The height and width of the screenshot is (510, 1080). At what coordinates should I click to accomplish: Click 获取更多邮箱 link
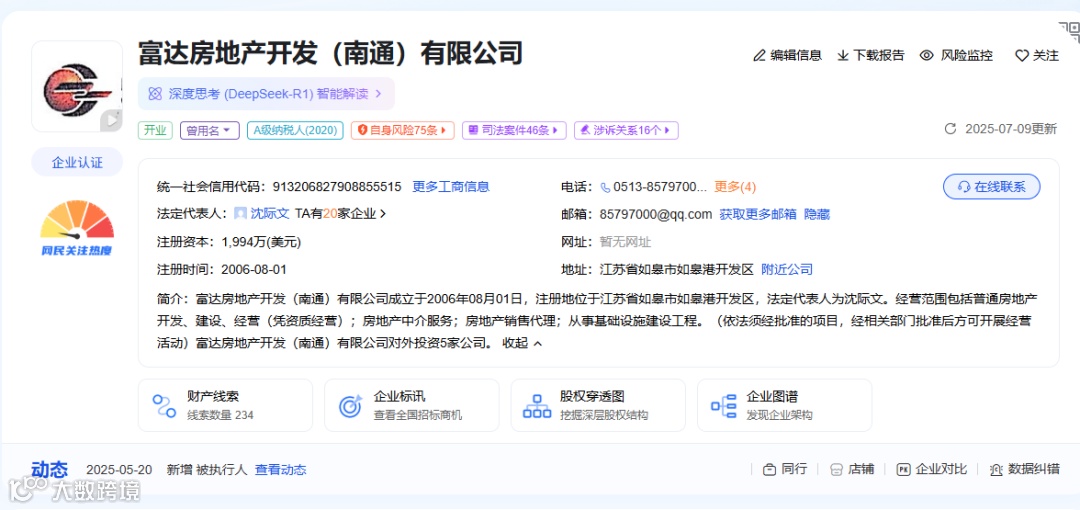758,214
